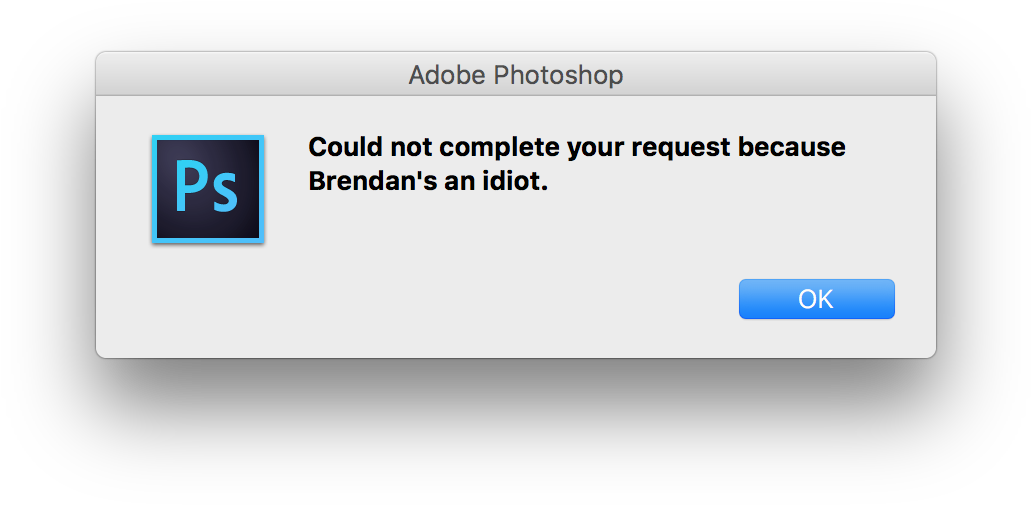This screenshot has height=505, width=1031.
Task: Click the word Adobe in the title
Action: [x=438, y=75]
